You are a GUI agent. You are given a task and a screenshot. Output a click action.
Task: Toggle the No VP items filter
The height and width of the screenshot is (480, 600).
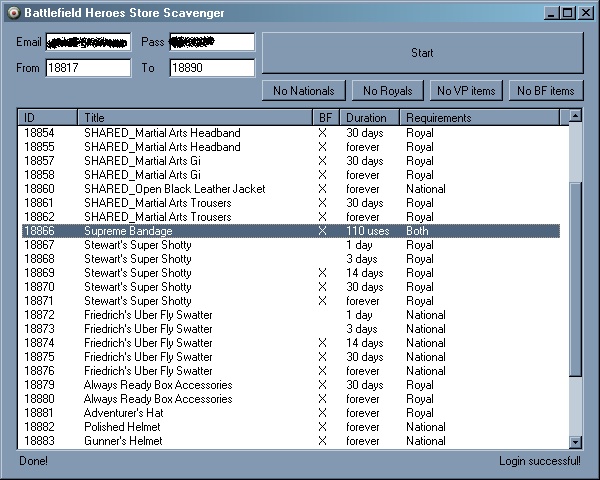[x=466, y=91]
